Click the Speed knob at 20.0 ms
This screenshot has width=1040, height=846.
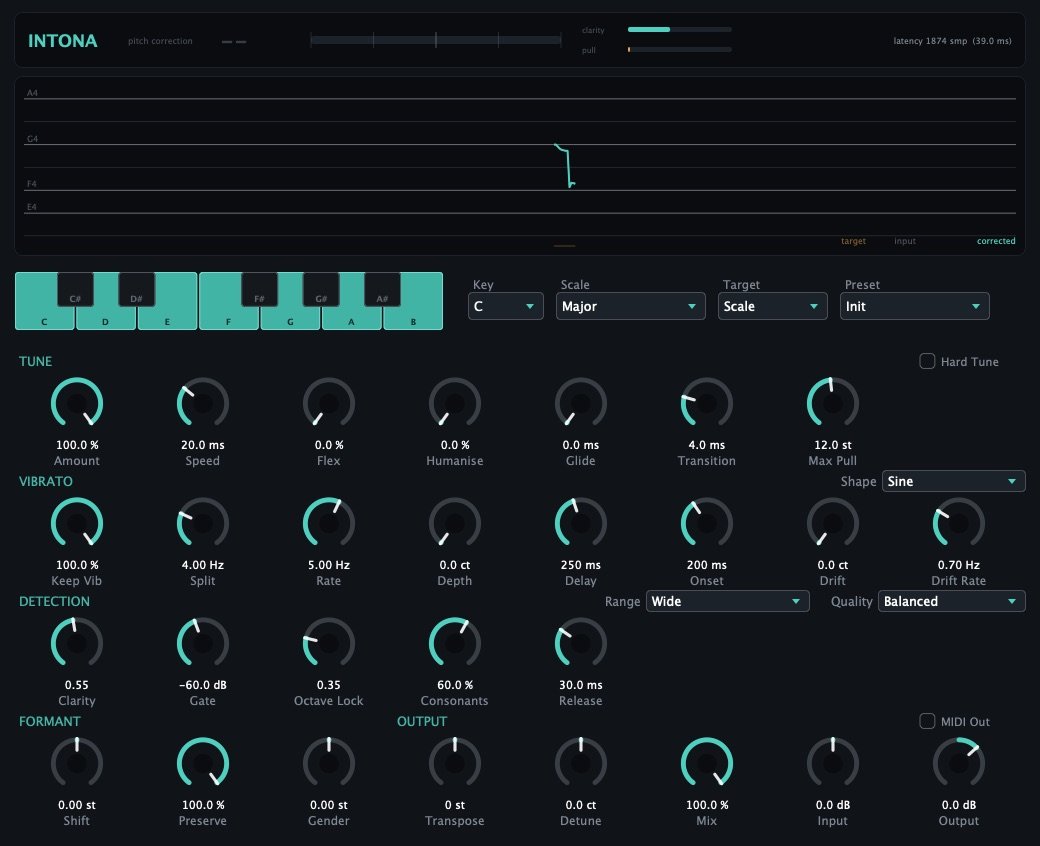(202, 402)
